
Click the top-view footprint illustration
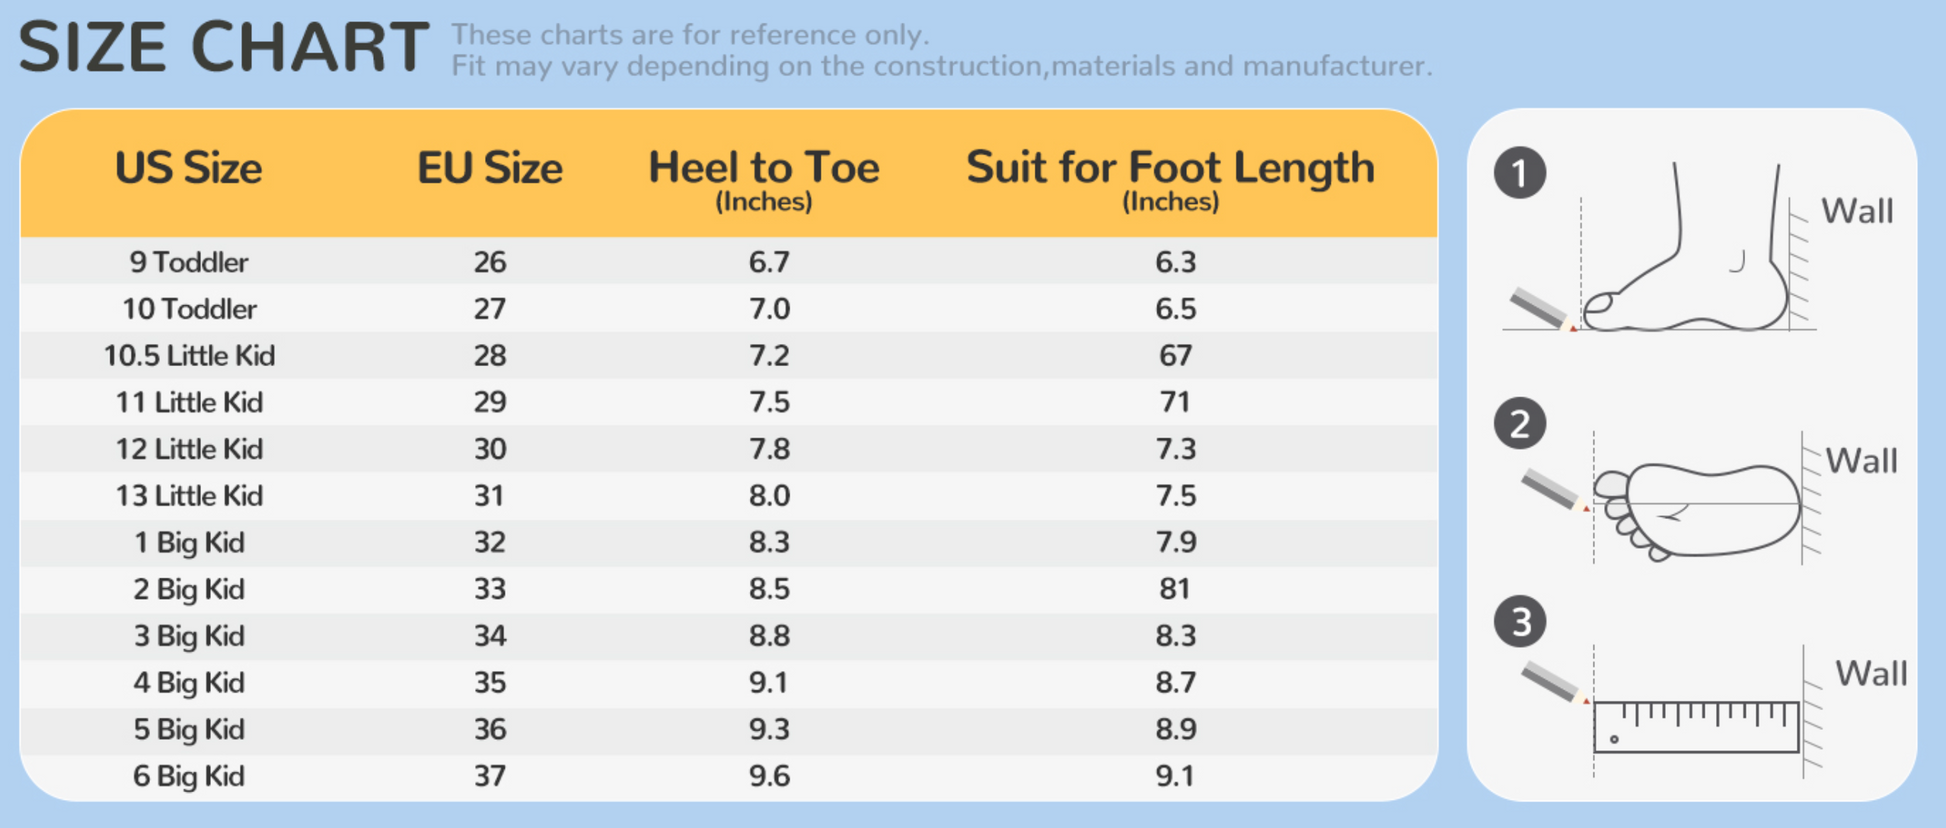point(1700,510)
